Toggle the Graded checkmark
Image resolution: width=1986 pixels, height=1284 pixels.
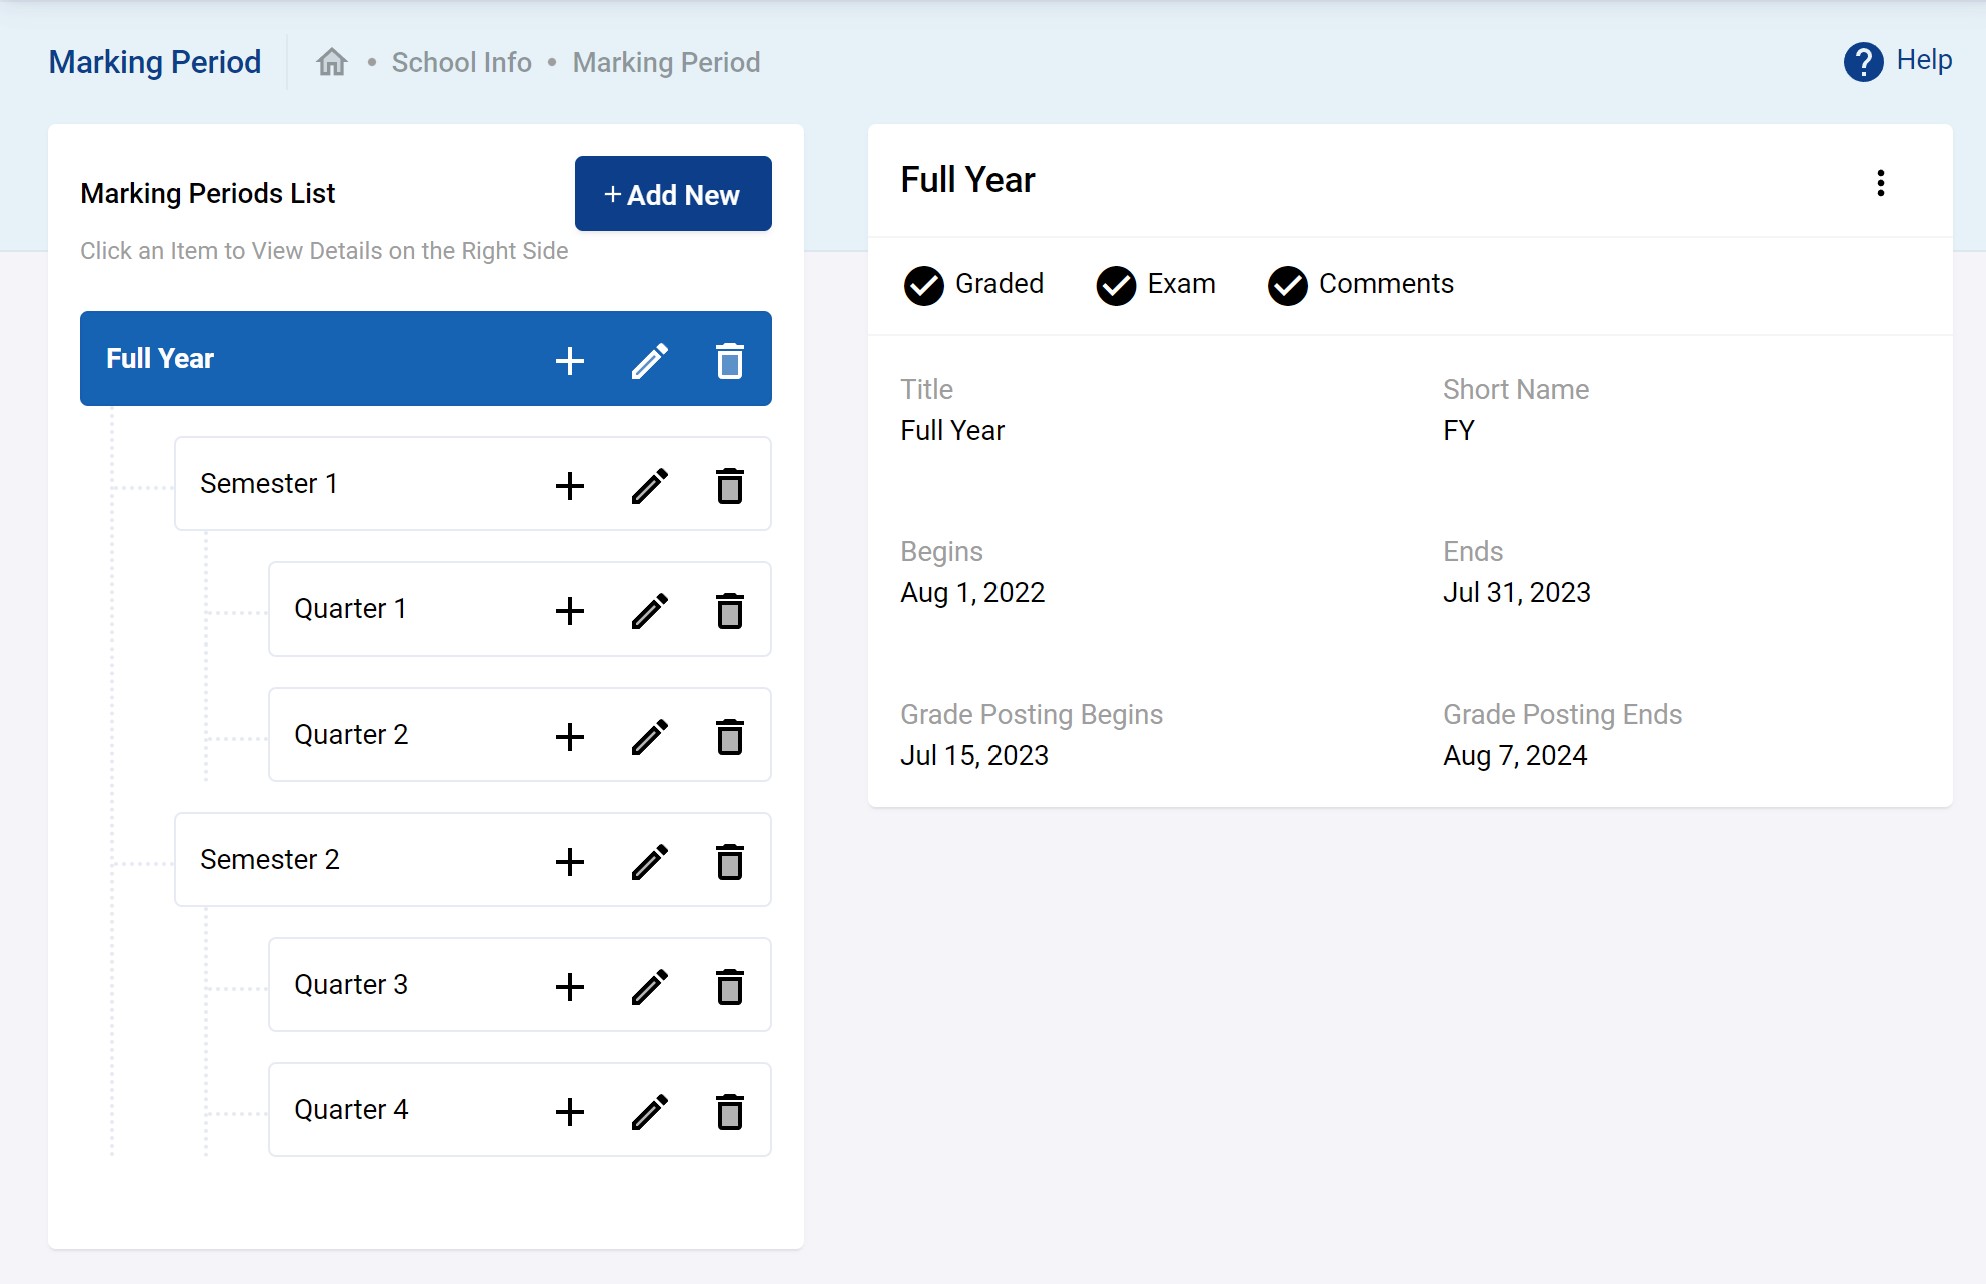(x=923, y=286)
